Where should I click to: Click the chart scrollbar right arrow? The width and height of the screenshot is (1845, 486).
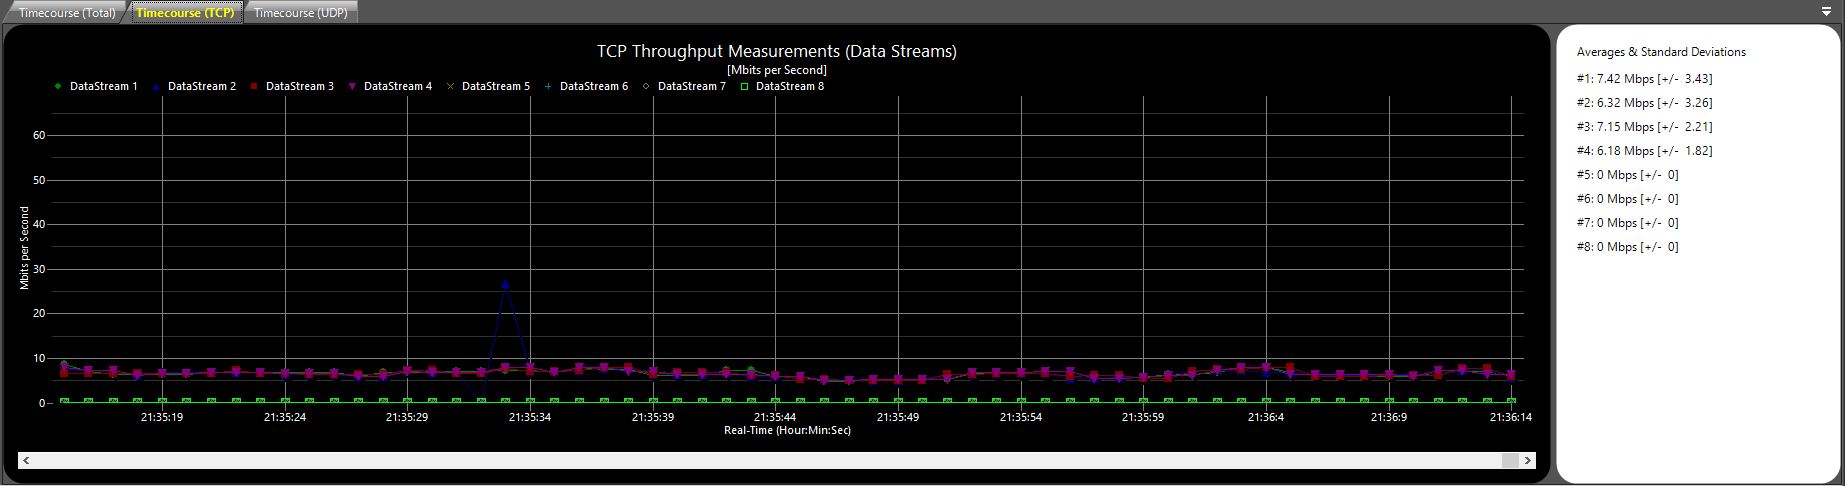(1527, 460)
